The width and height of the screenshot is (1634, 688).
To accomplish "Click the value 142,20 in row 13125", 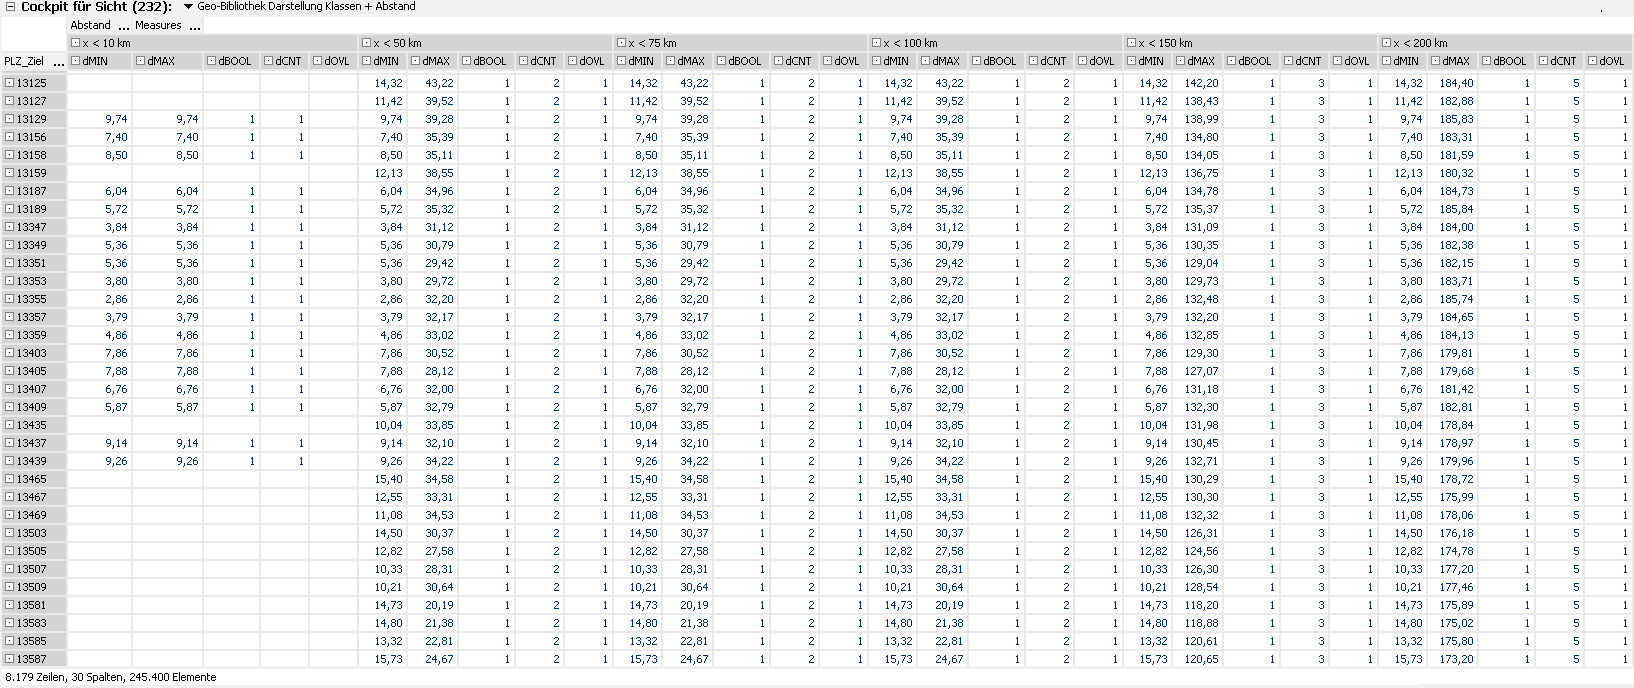I will [x=1201, y=83].
